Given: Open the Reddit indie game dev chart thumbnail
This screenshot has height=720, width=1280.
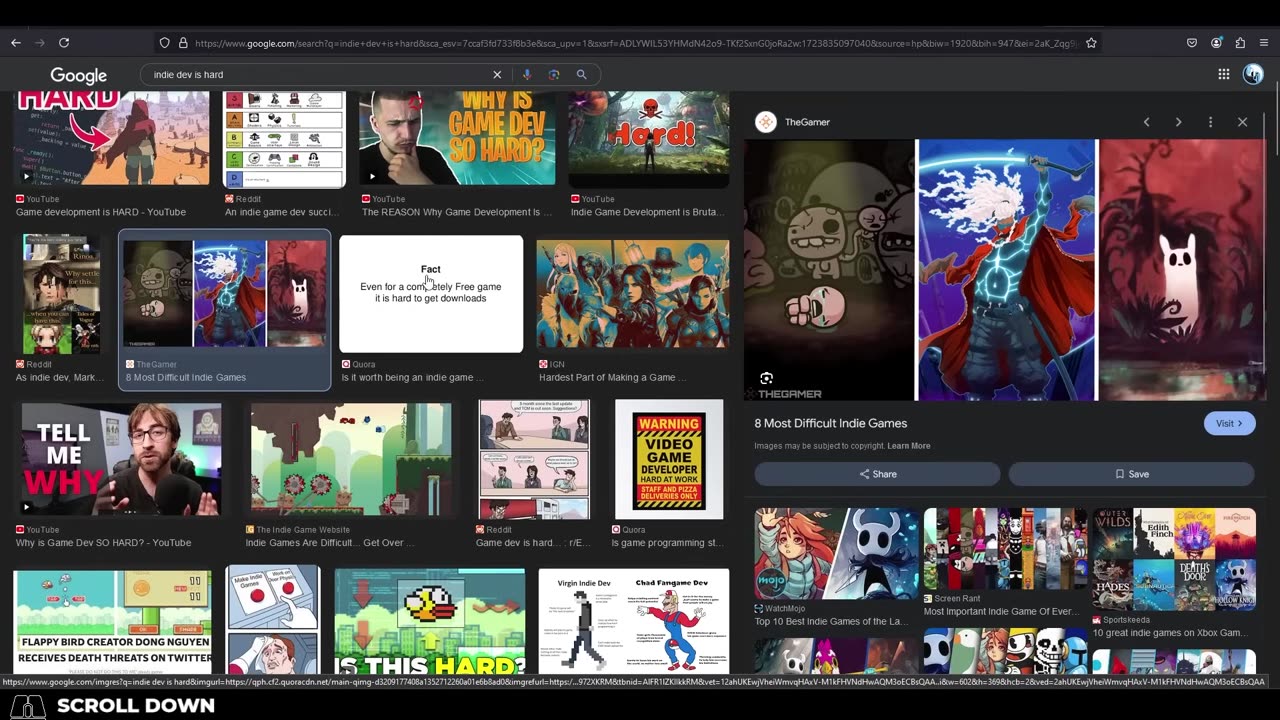Looking at the screenshot, I should pyautogui.click(x=284, y=139).
